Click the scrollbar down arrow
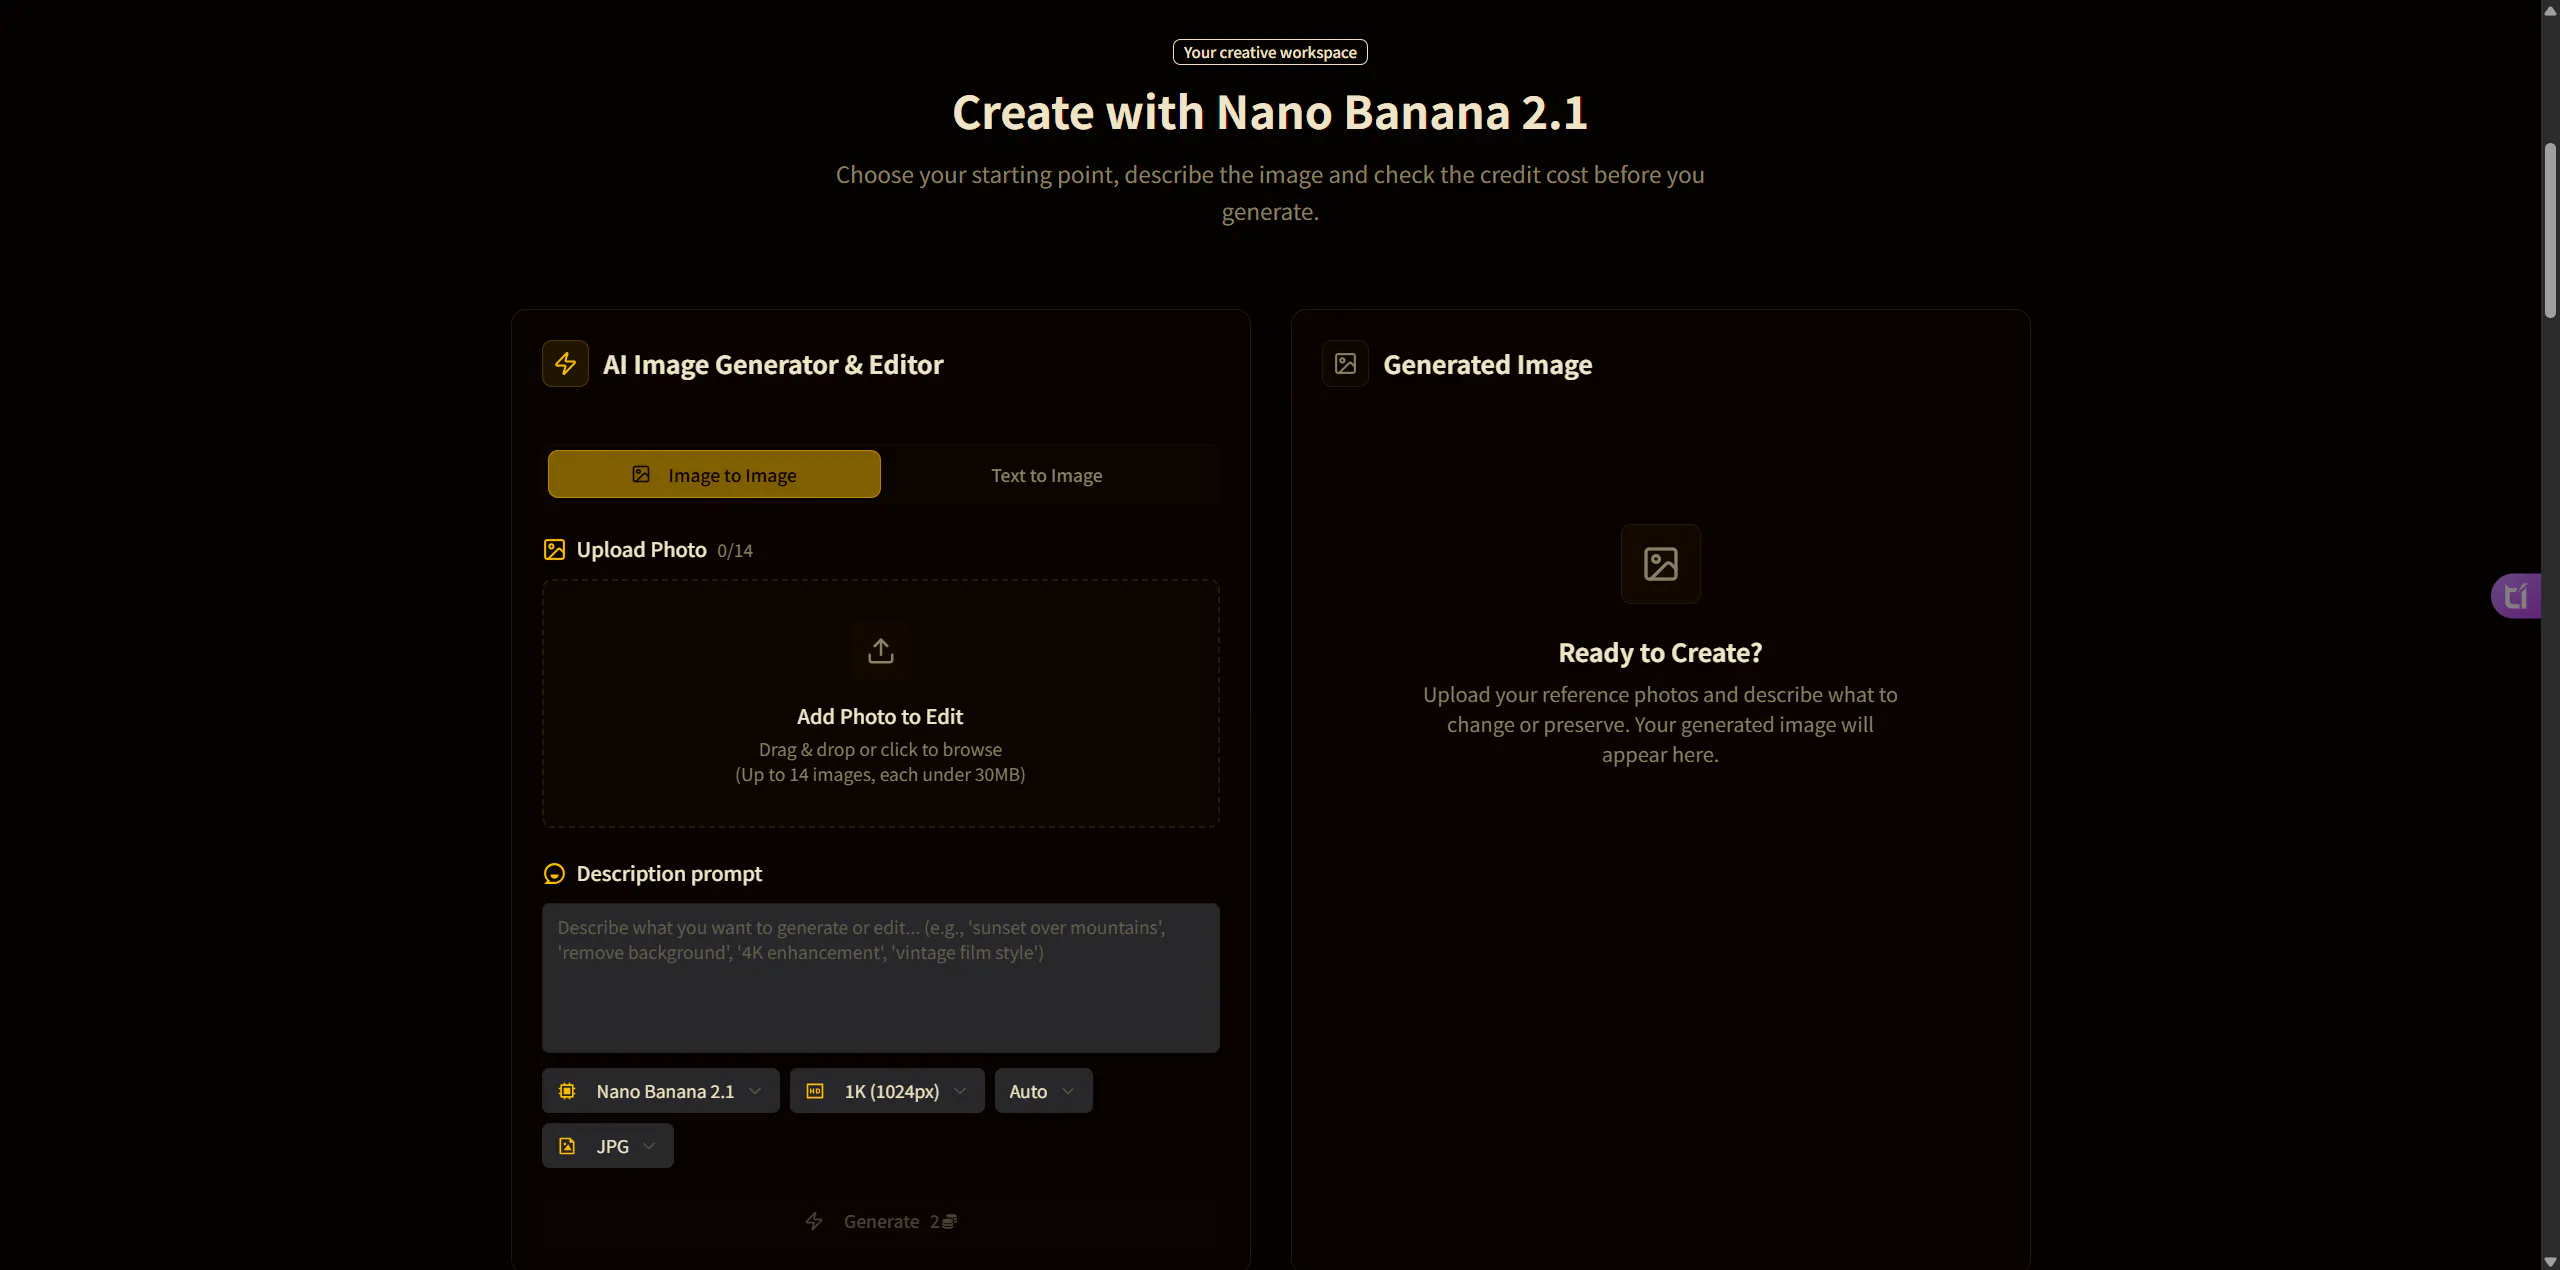Screen dimensions: 2560x1270 coord(2550,1261)
